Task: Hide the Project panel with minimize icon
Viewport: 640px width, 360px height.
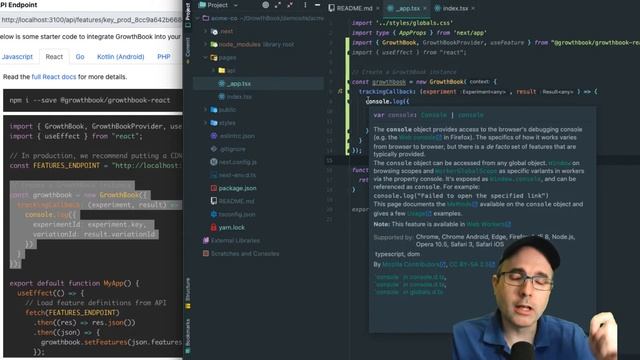Action: point(317,5)
